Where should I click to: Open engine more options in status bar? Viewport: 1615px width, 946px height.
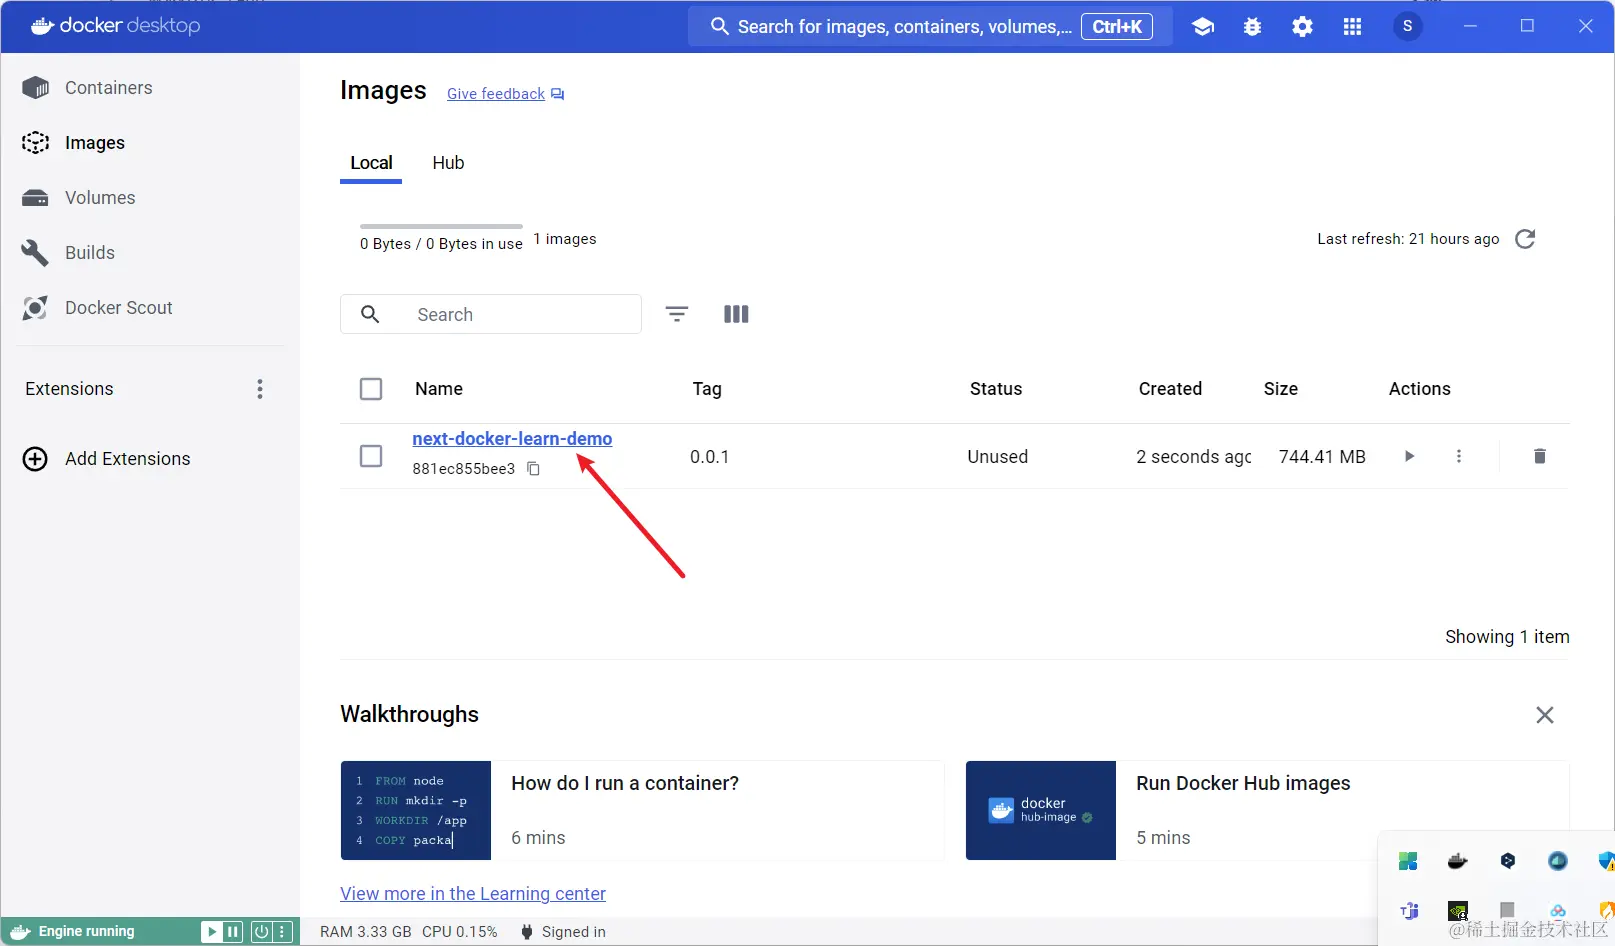(x=283, y=932)
